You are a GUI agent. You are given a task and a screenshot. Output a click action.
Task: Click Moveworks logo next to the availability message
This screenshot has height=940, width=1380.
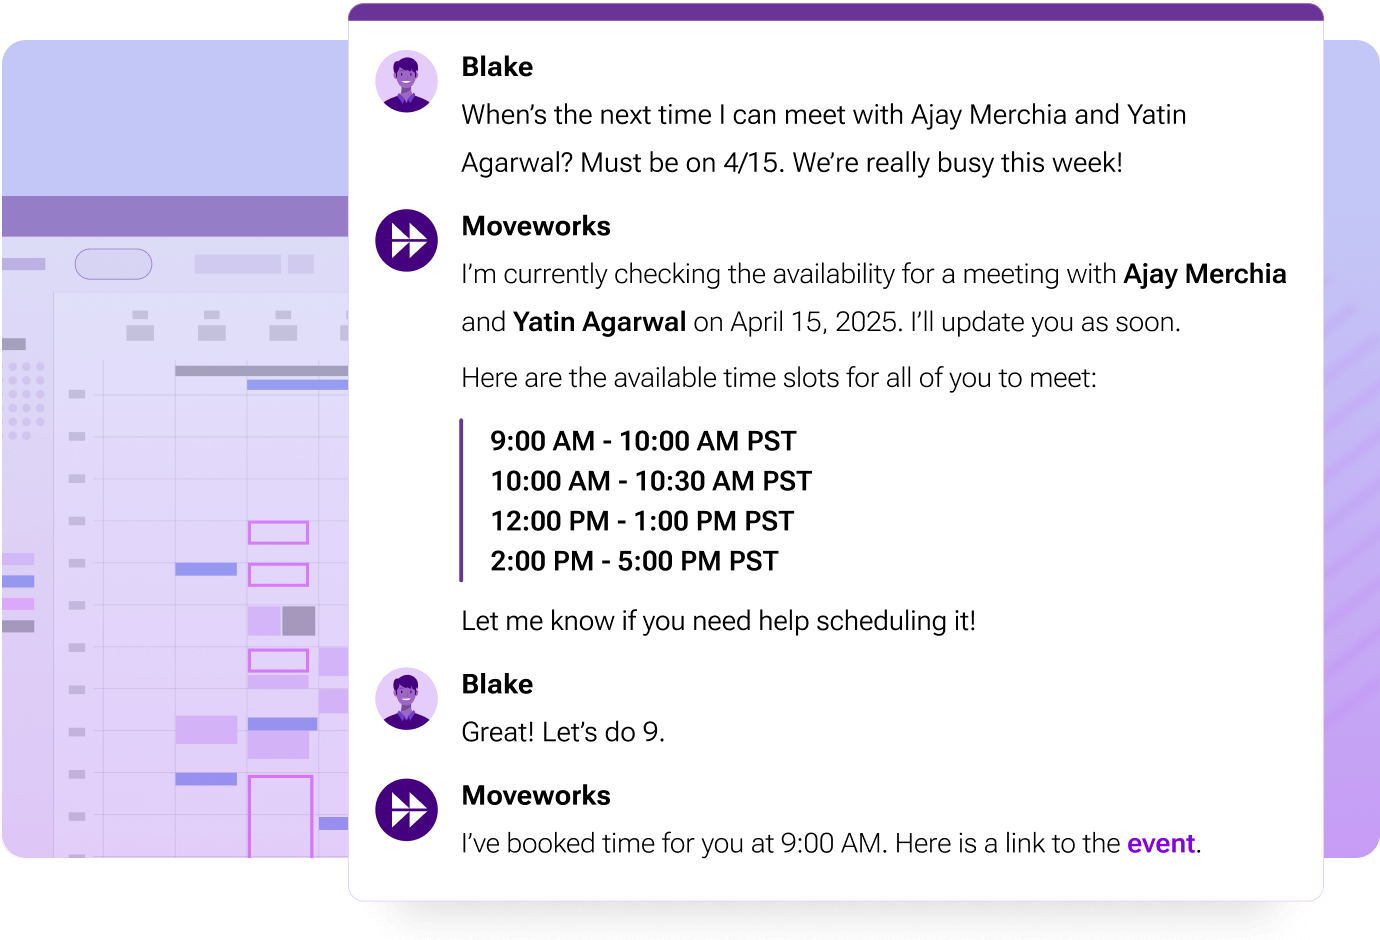coord(406,240)
